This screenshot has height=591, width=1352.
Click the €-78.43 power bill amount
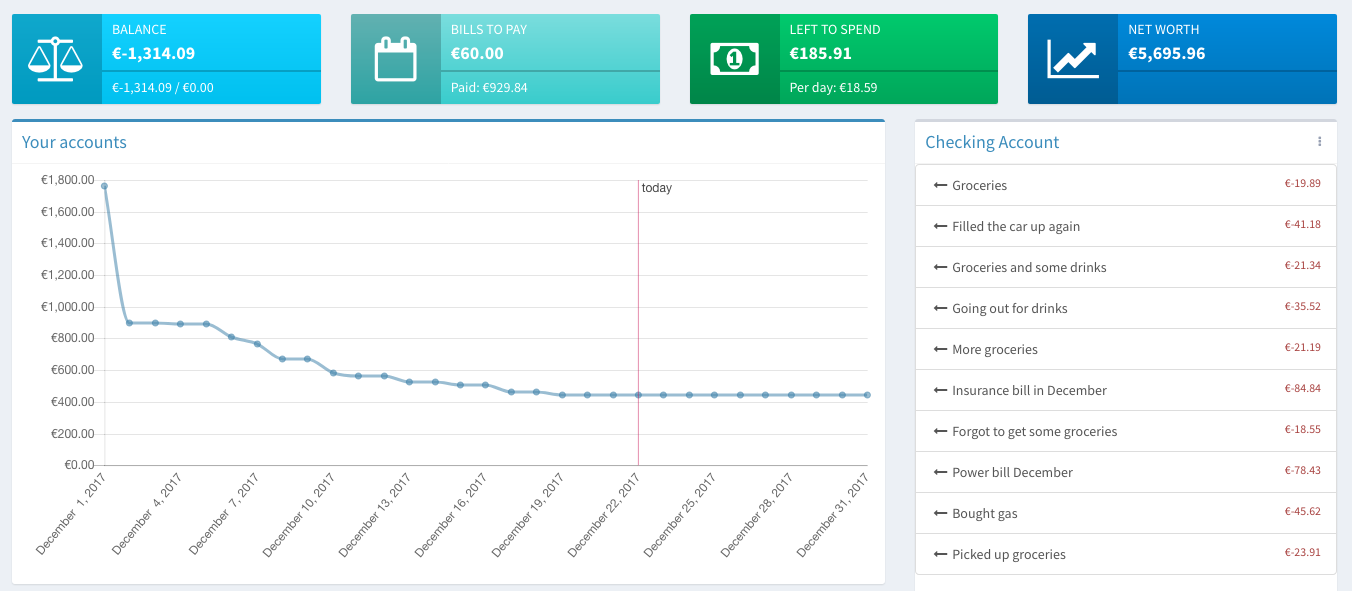tap(1302, 470)
